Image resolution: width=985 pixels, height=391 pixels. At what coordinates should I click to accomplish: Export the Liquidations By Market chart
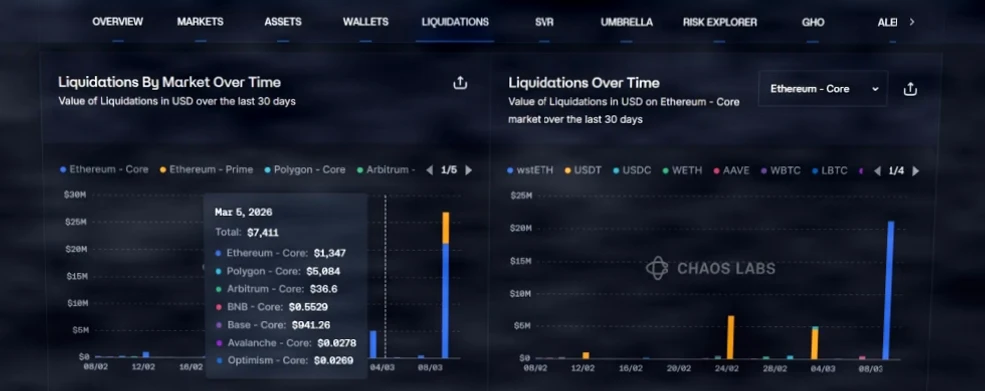(x=460, y=83)
